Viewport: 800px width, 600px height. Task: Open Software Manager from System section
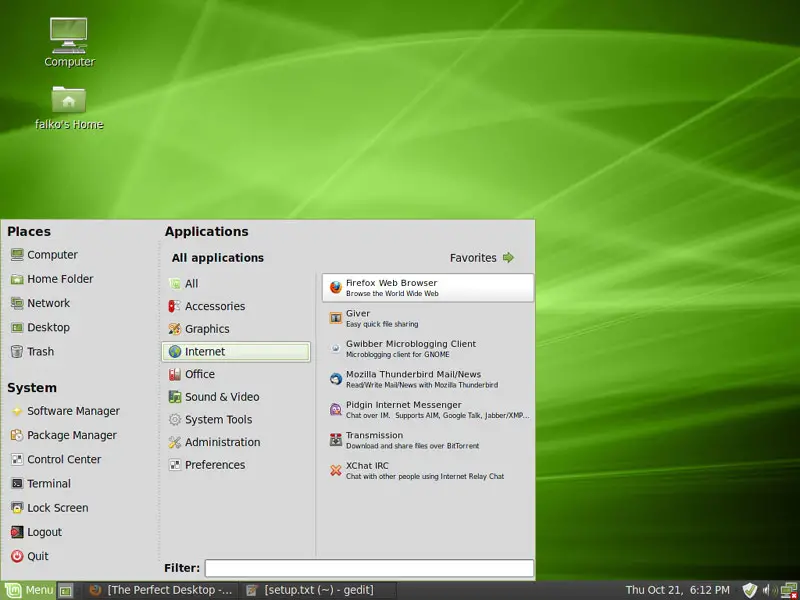click(x=73, y=411)
